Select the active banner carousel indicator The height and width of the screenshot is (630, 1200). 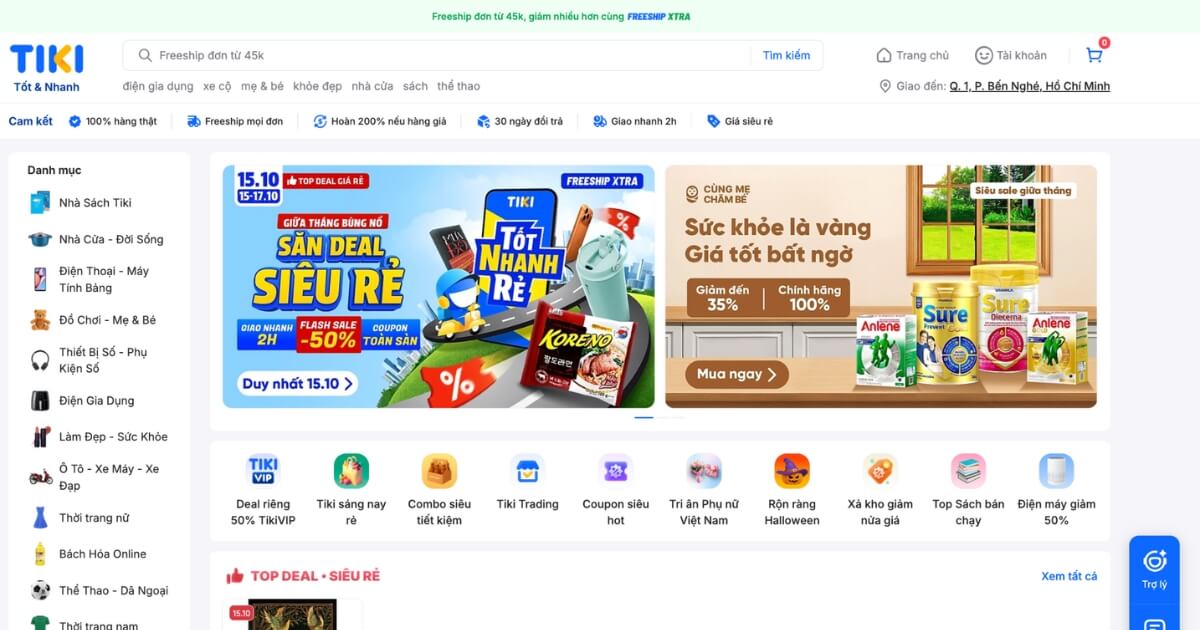point(644,417)
